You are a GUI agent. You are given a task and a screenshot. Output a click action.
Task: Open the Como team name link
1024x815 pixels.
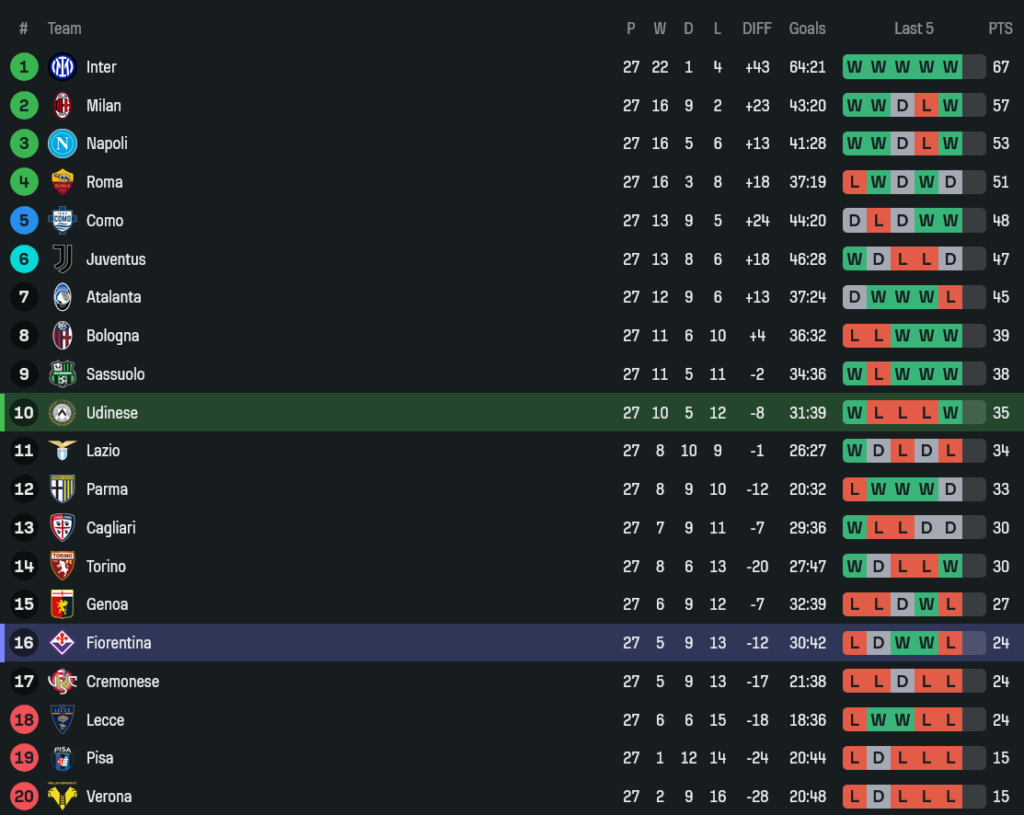click(105, 221)
